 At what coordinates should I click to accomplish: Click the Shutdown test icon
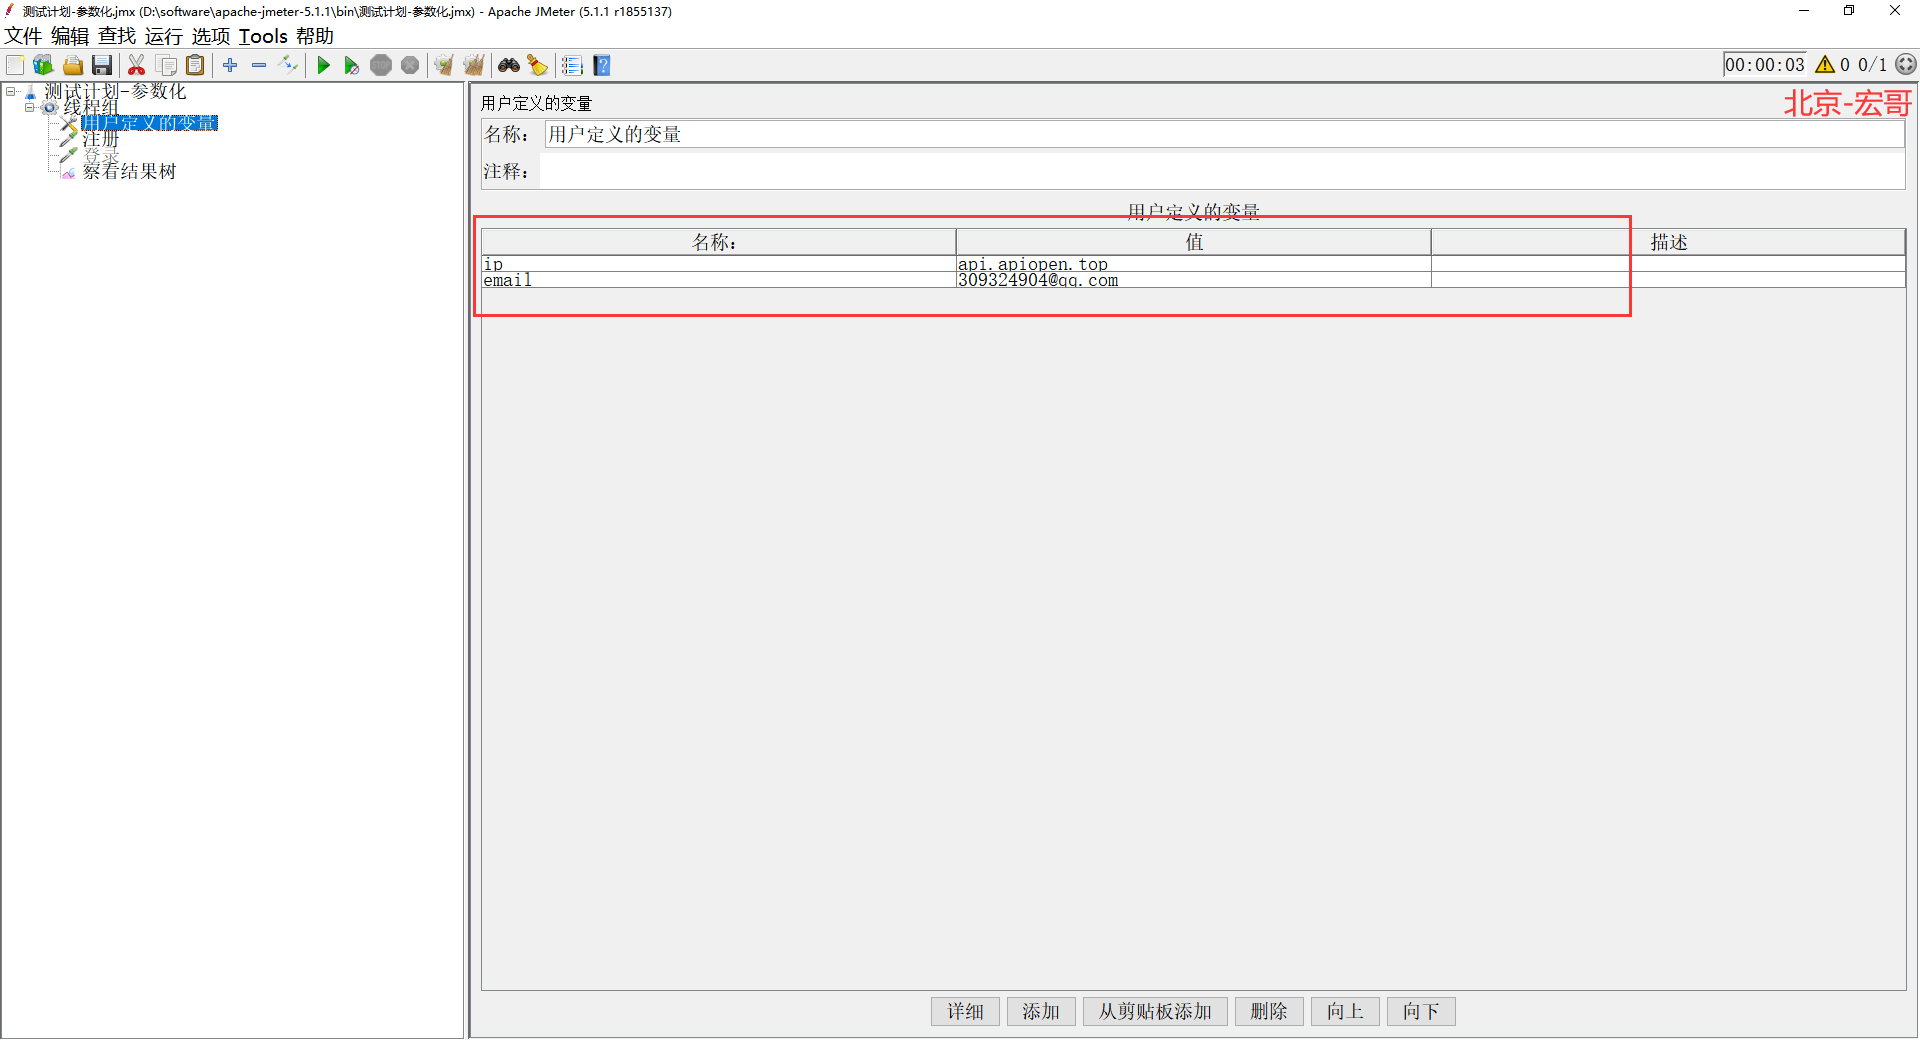410,65
